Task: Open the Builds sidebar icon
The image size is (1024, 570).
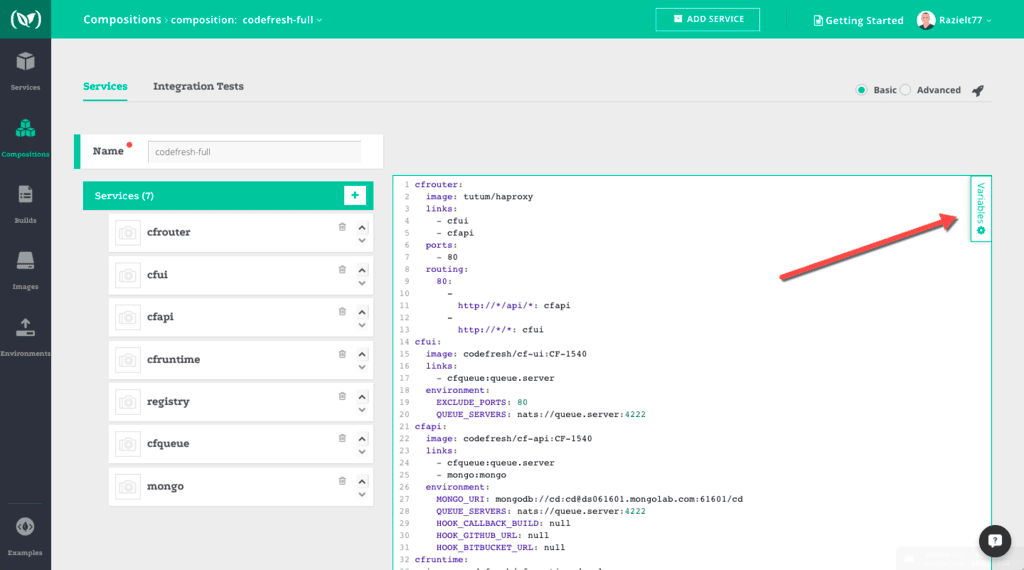Action: click(x=25, y=202)
